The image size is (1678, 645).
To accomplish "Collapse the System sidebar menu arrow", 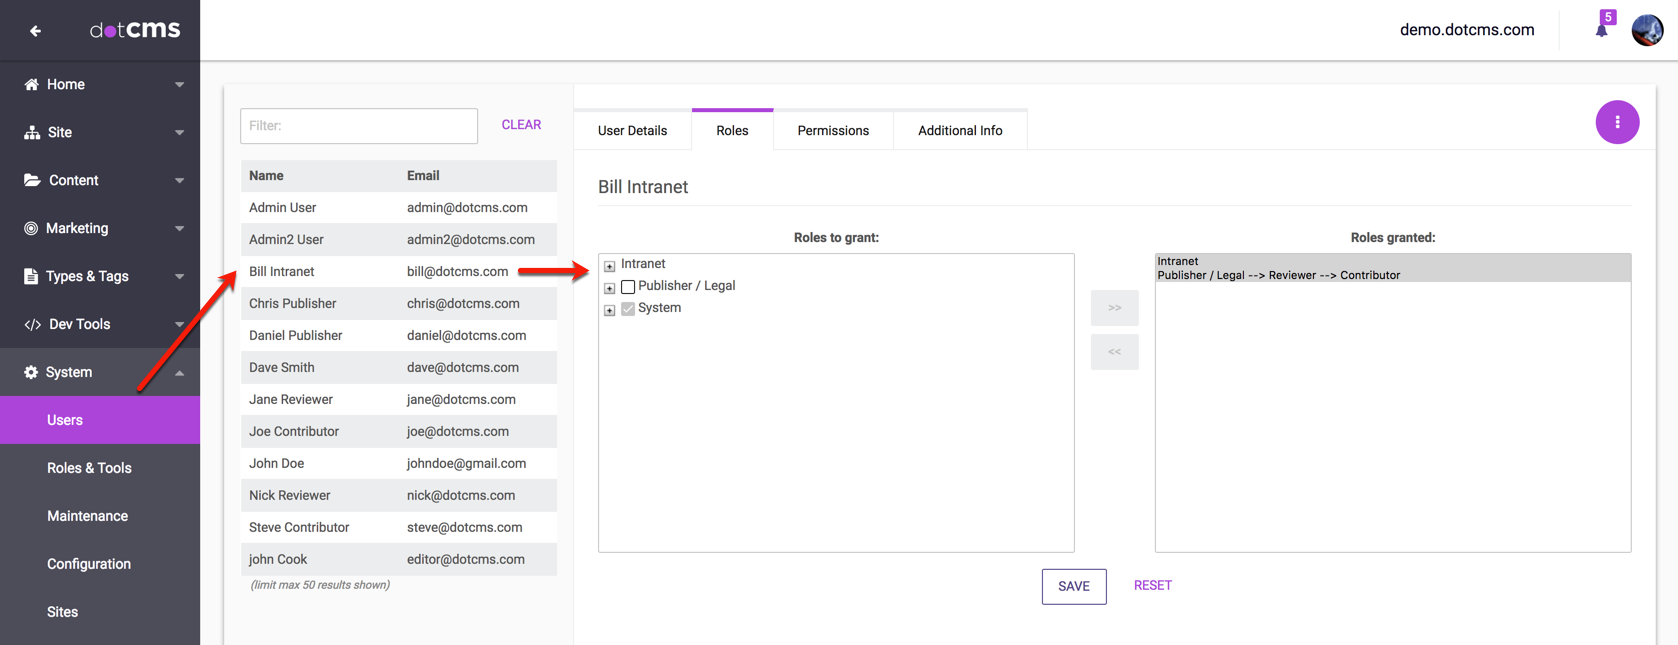I will point(179,373).
